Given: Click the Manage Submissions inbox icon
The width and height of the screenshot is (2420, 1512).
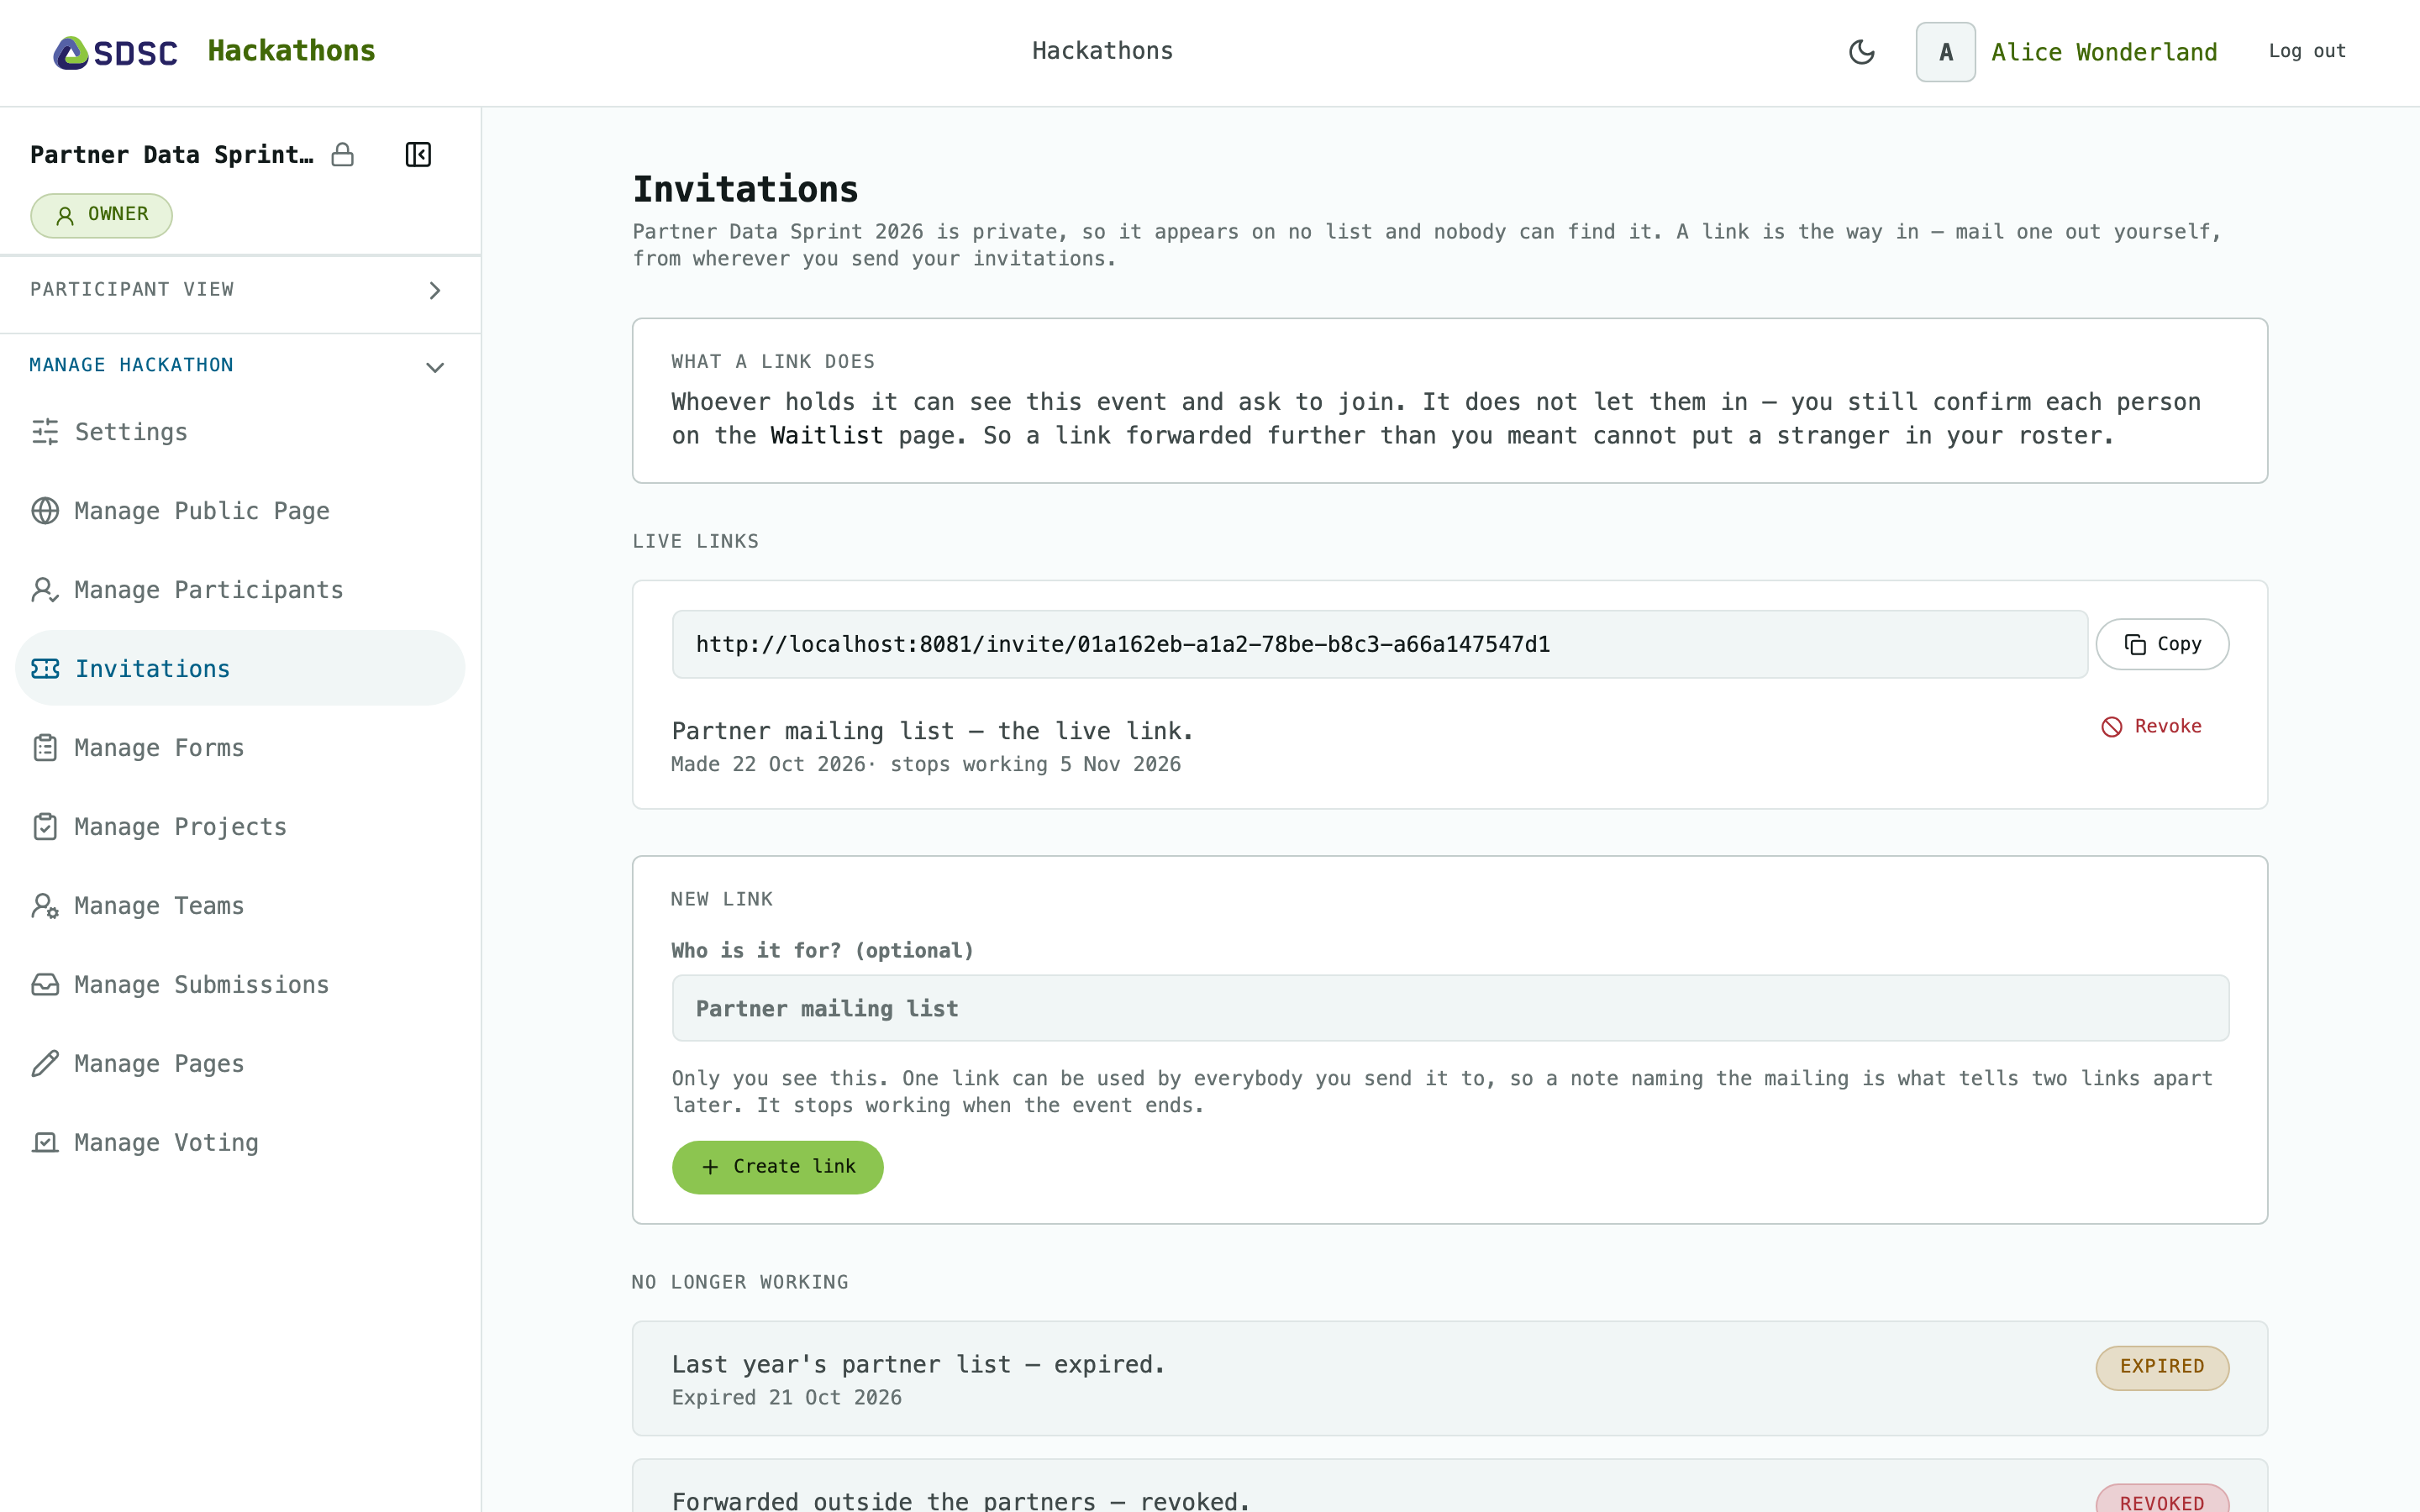Looking at the screenshot, I should [45, 985].
